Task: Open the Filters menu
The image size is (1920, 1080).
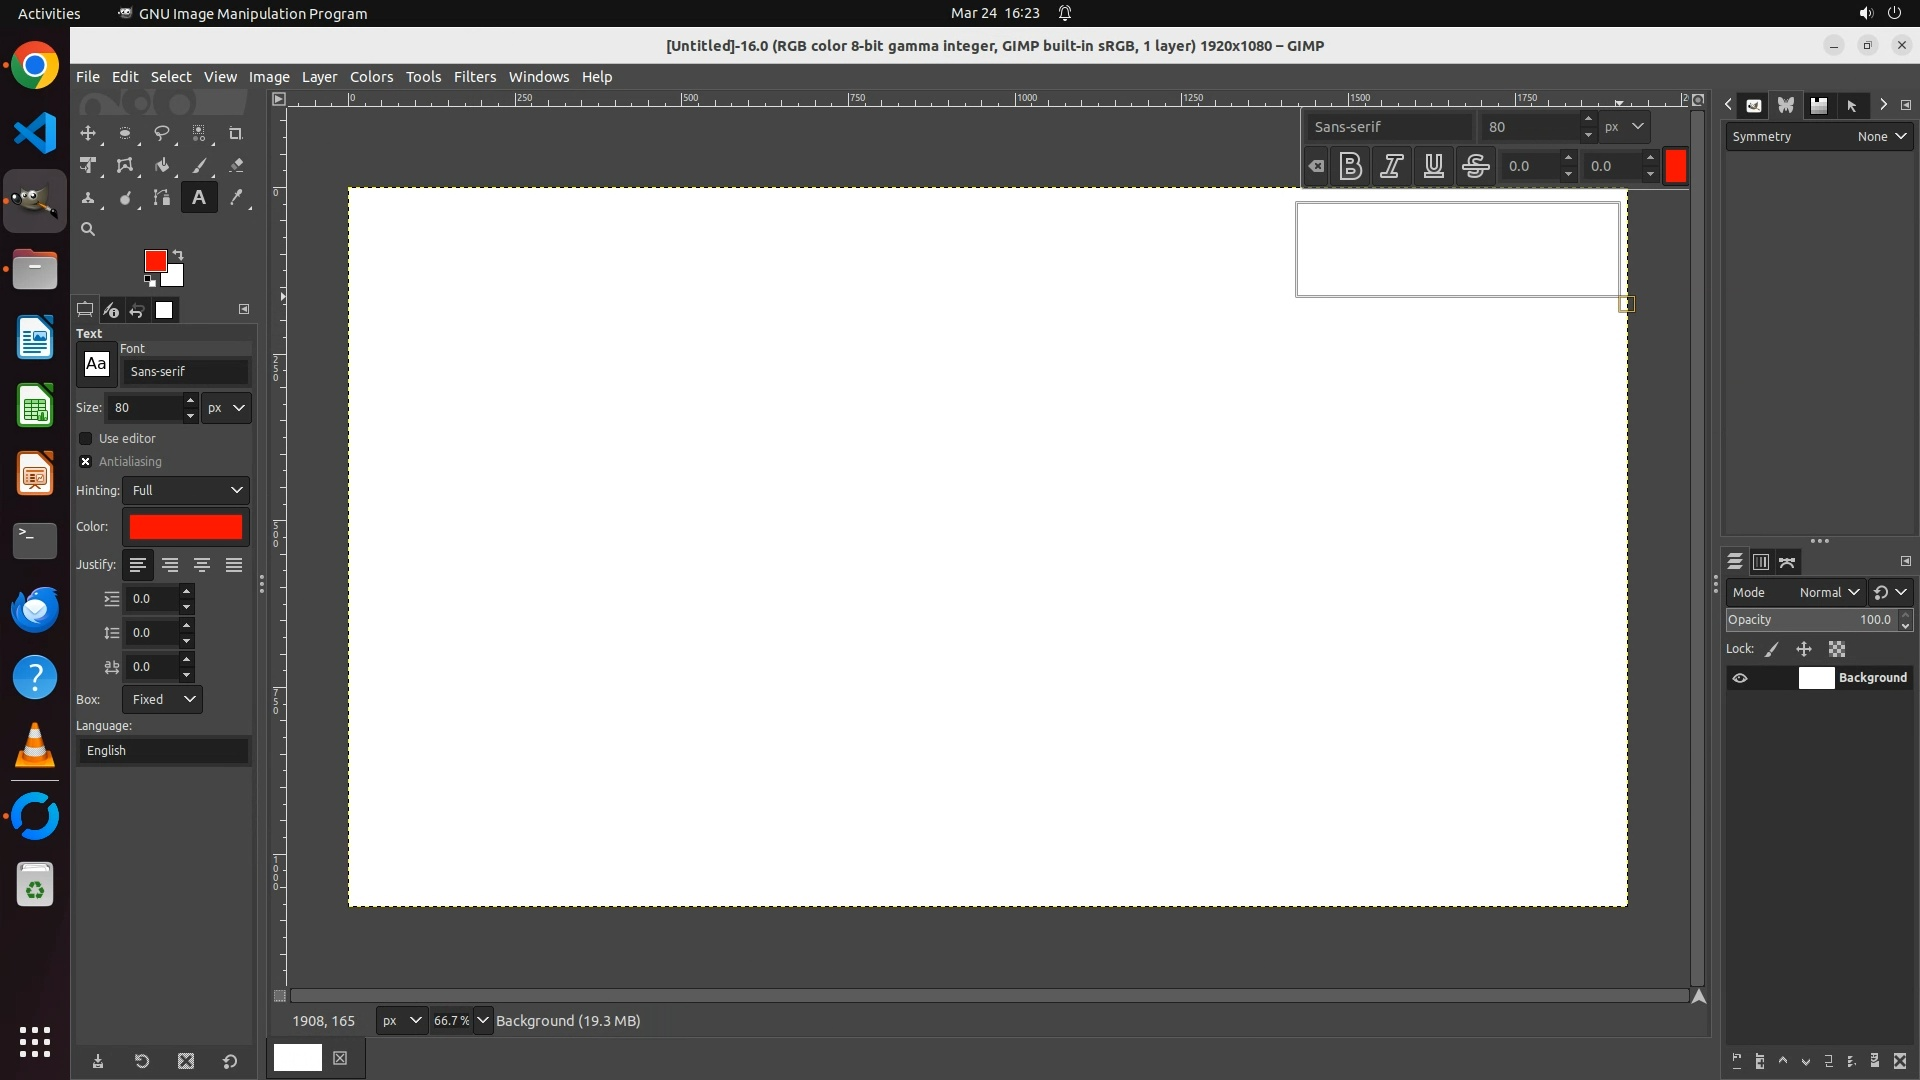Action: (x=474, y=77)
